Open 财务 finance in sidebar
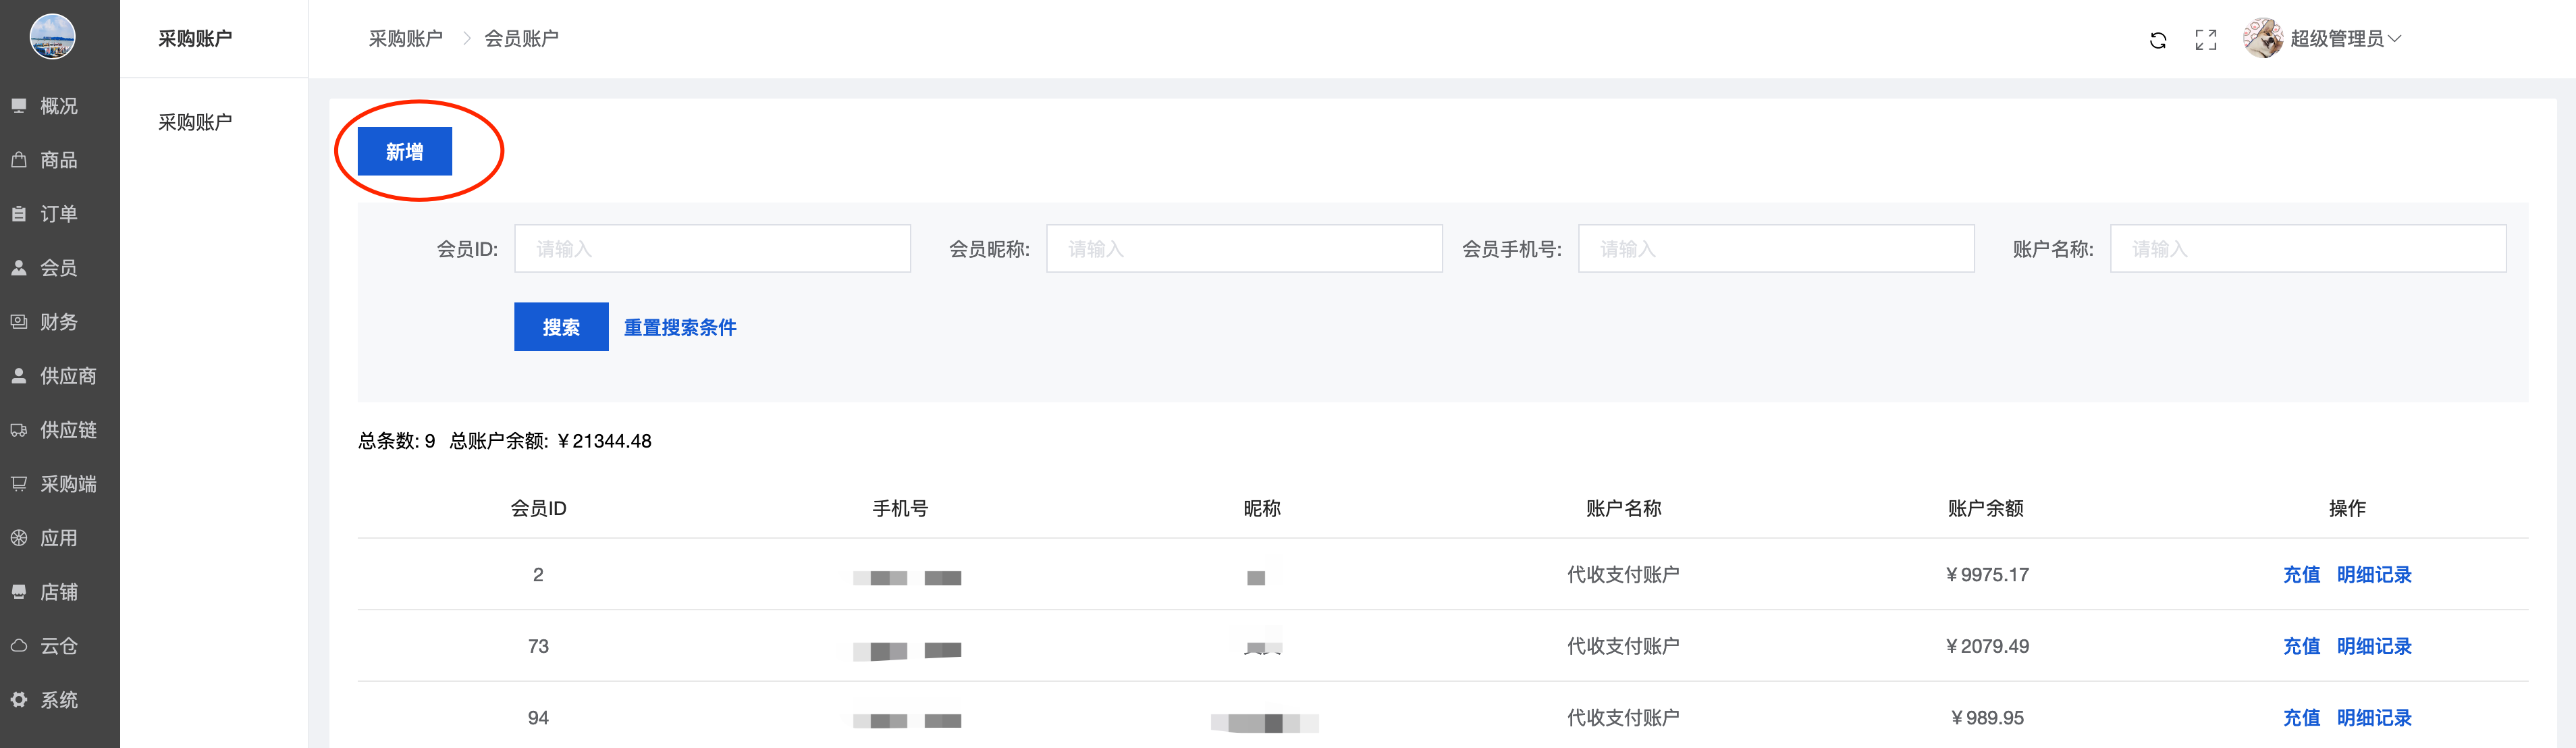This screenshot has width=2576, height=748. tap(58, 322)
